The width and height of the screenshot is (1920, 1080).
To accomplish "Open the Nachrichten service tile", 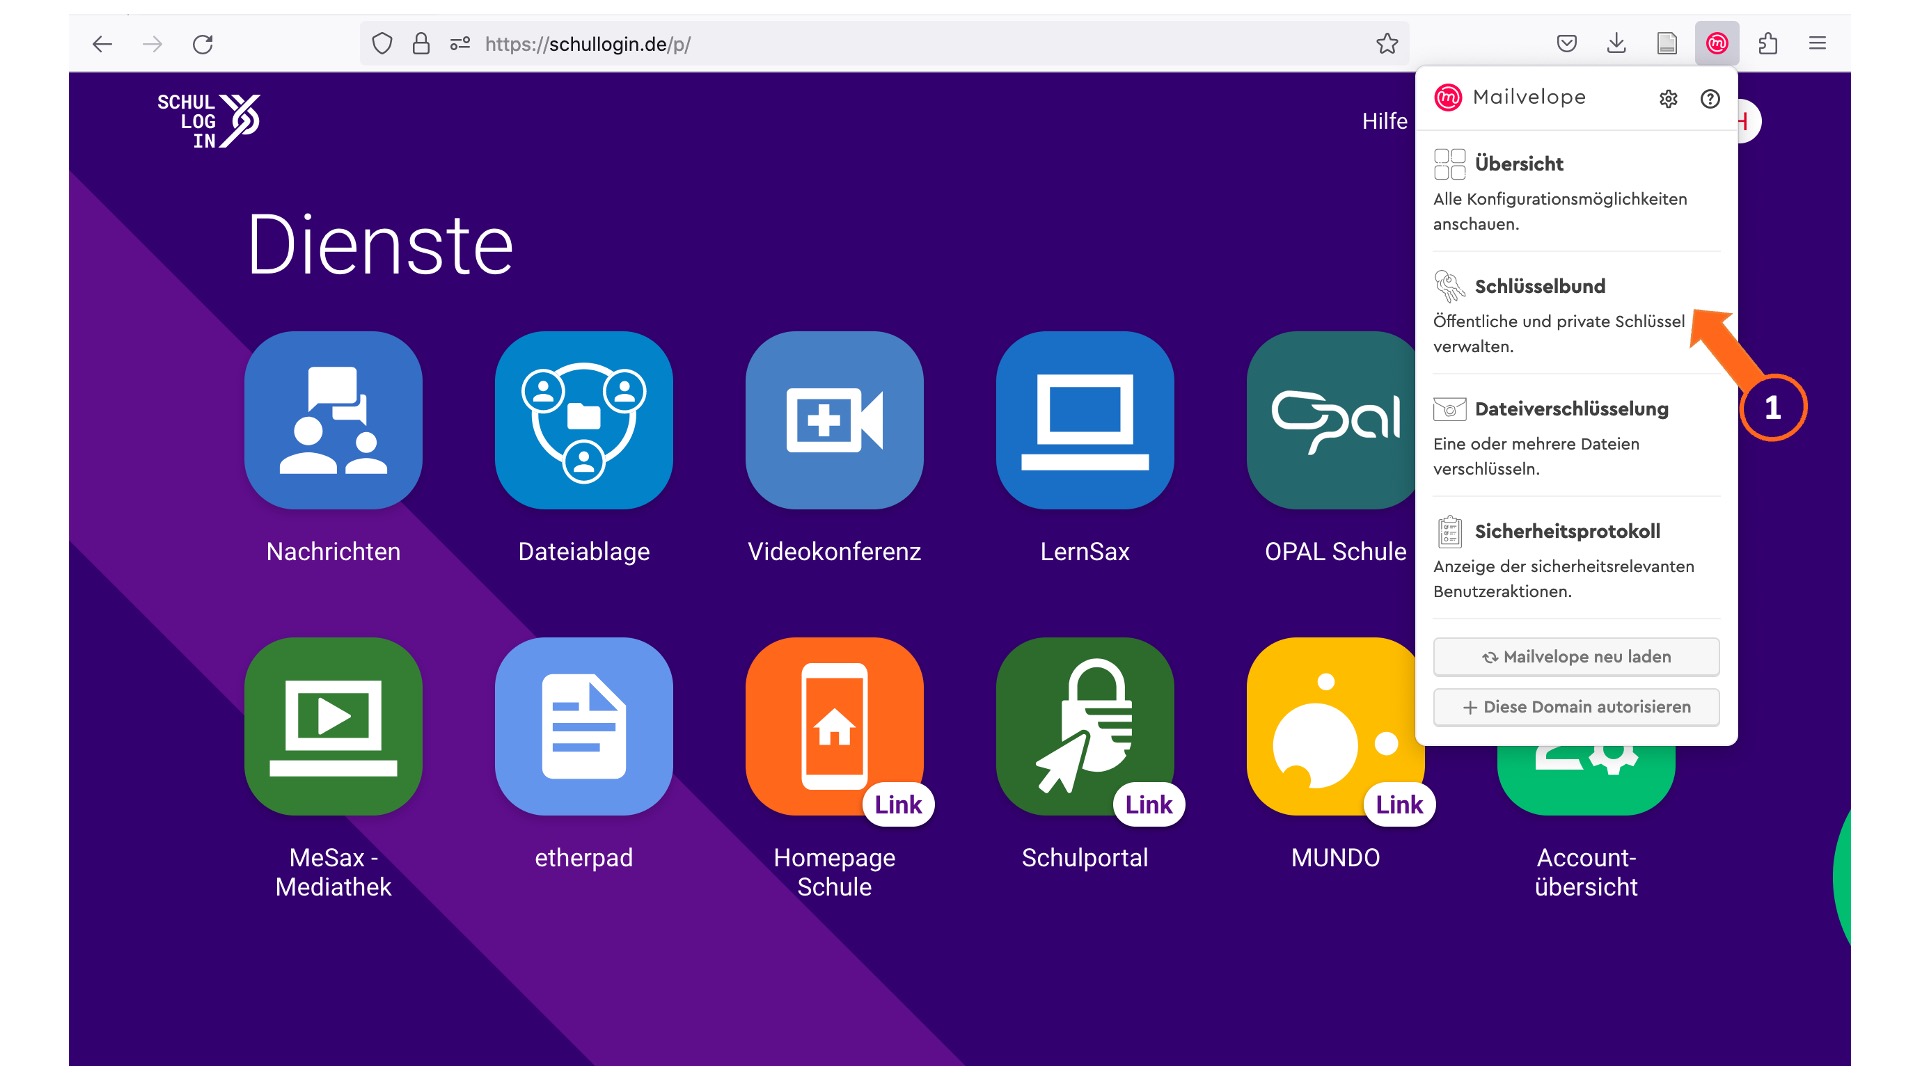I will click(x=333, y=420).
